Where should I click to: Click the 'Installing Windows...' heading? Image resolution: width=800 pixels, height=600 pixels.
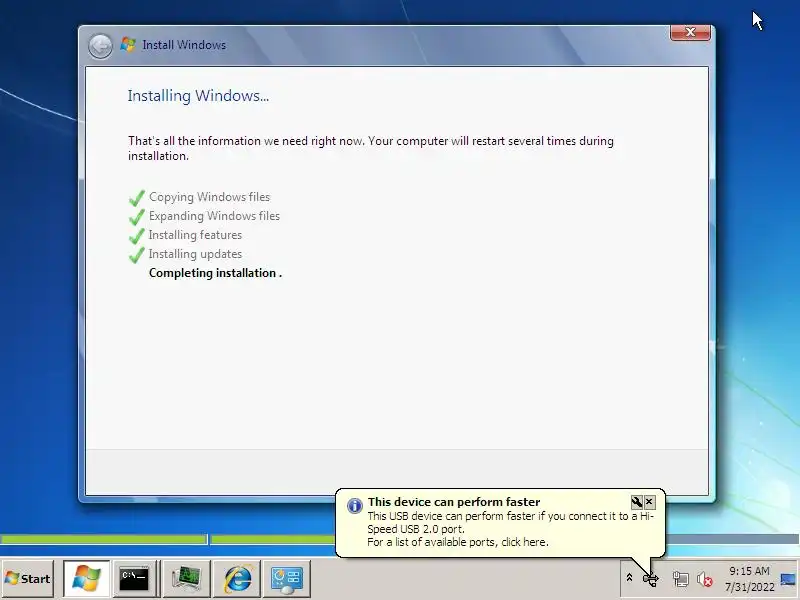point(198,96)
